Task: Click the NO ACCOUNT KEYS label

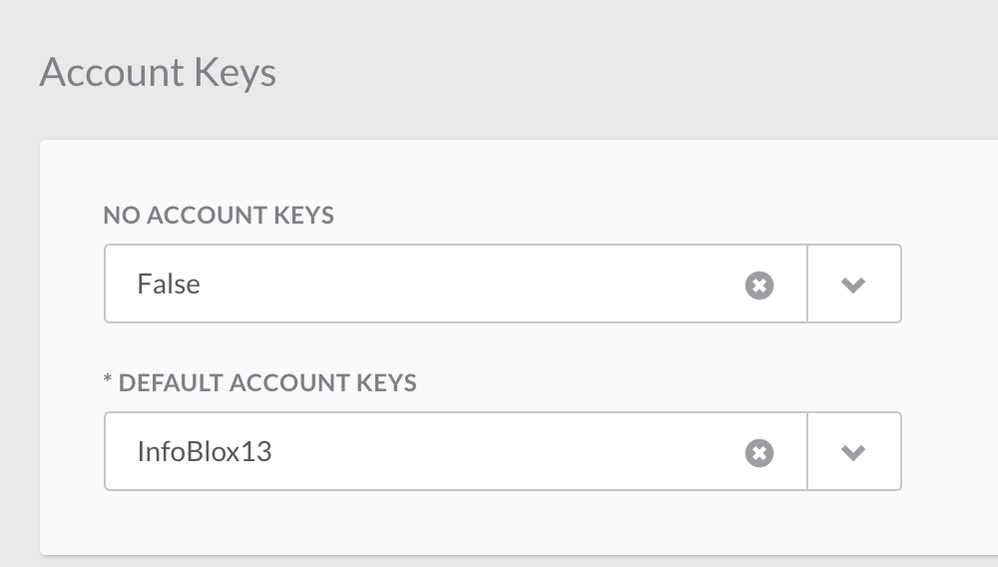Action: pyautogui.click(x=218, y=215)
